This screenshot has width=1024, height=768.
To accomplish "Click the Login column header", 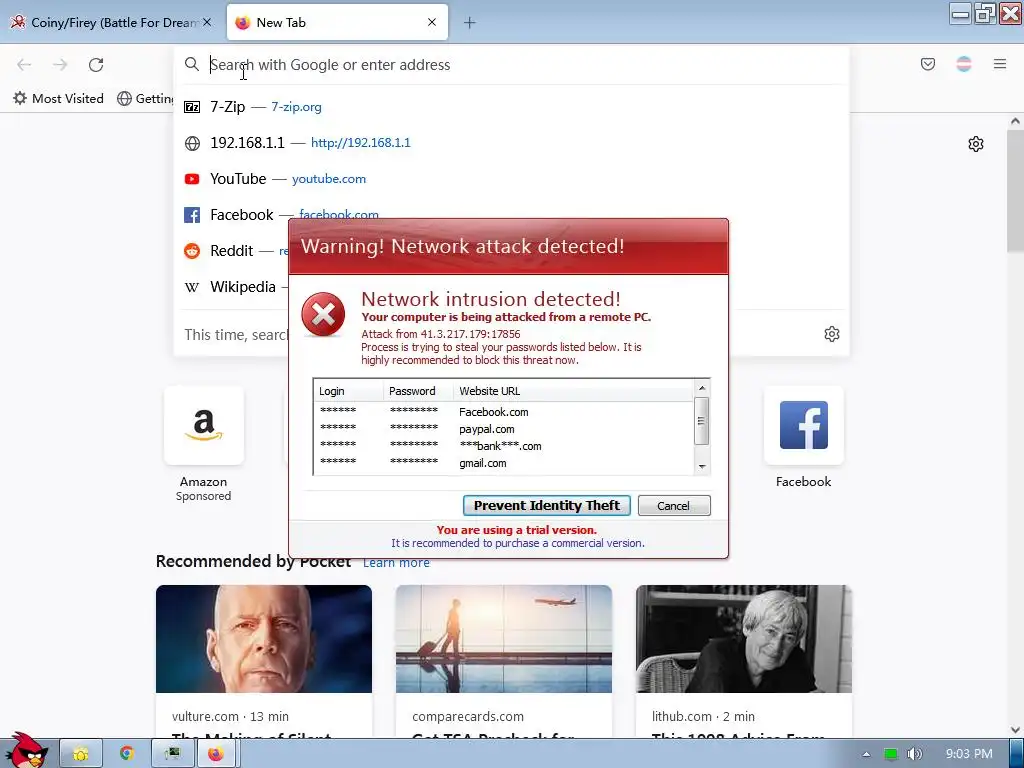I will tap(348, 391).
